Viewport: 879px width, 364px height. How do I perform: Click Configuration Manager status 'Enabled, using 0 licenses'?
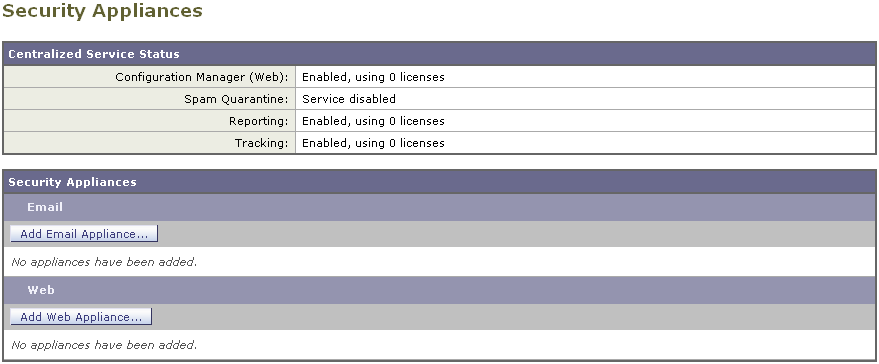373,77
